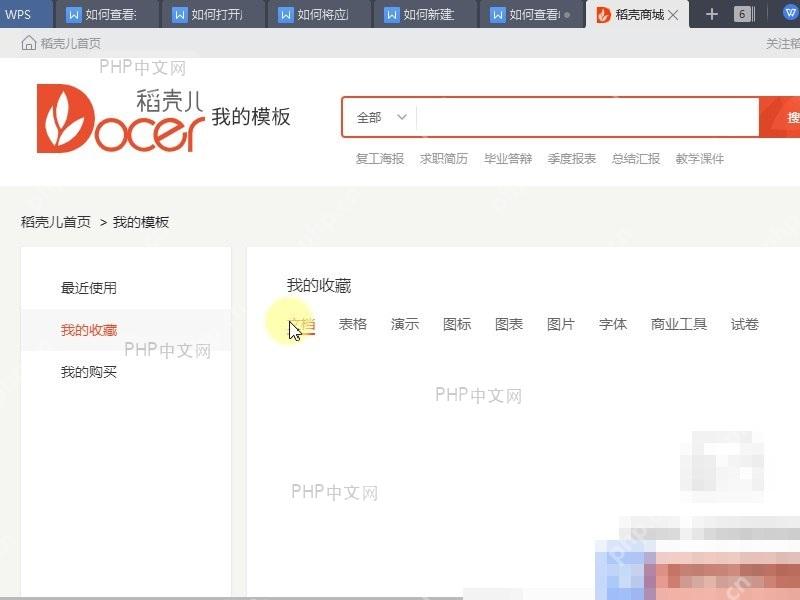Go to 稻壳儿首页 in breadcrumb
800x600 pixels.
click(x=56, y=222)
